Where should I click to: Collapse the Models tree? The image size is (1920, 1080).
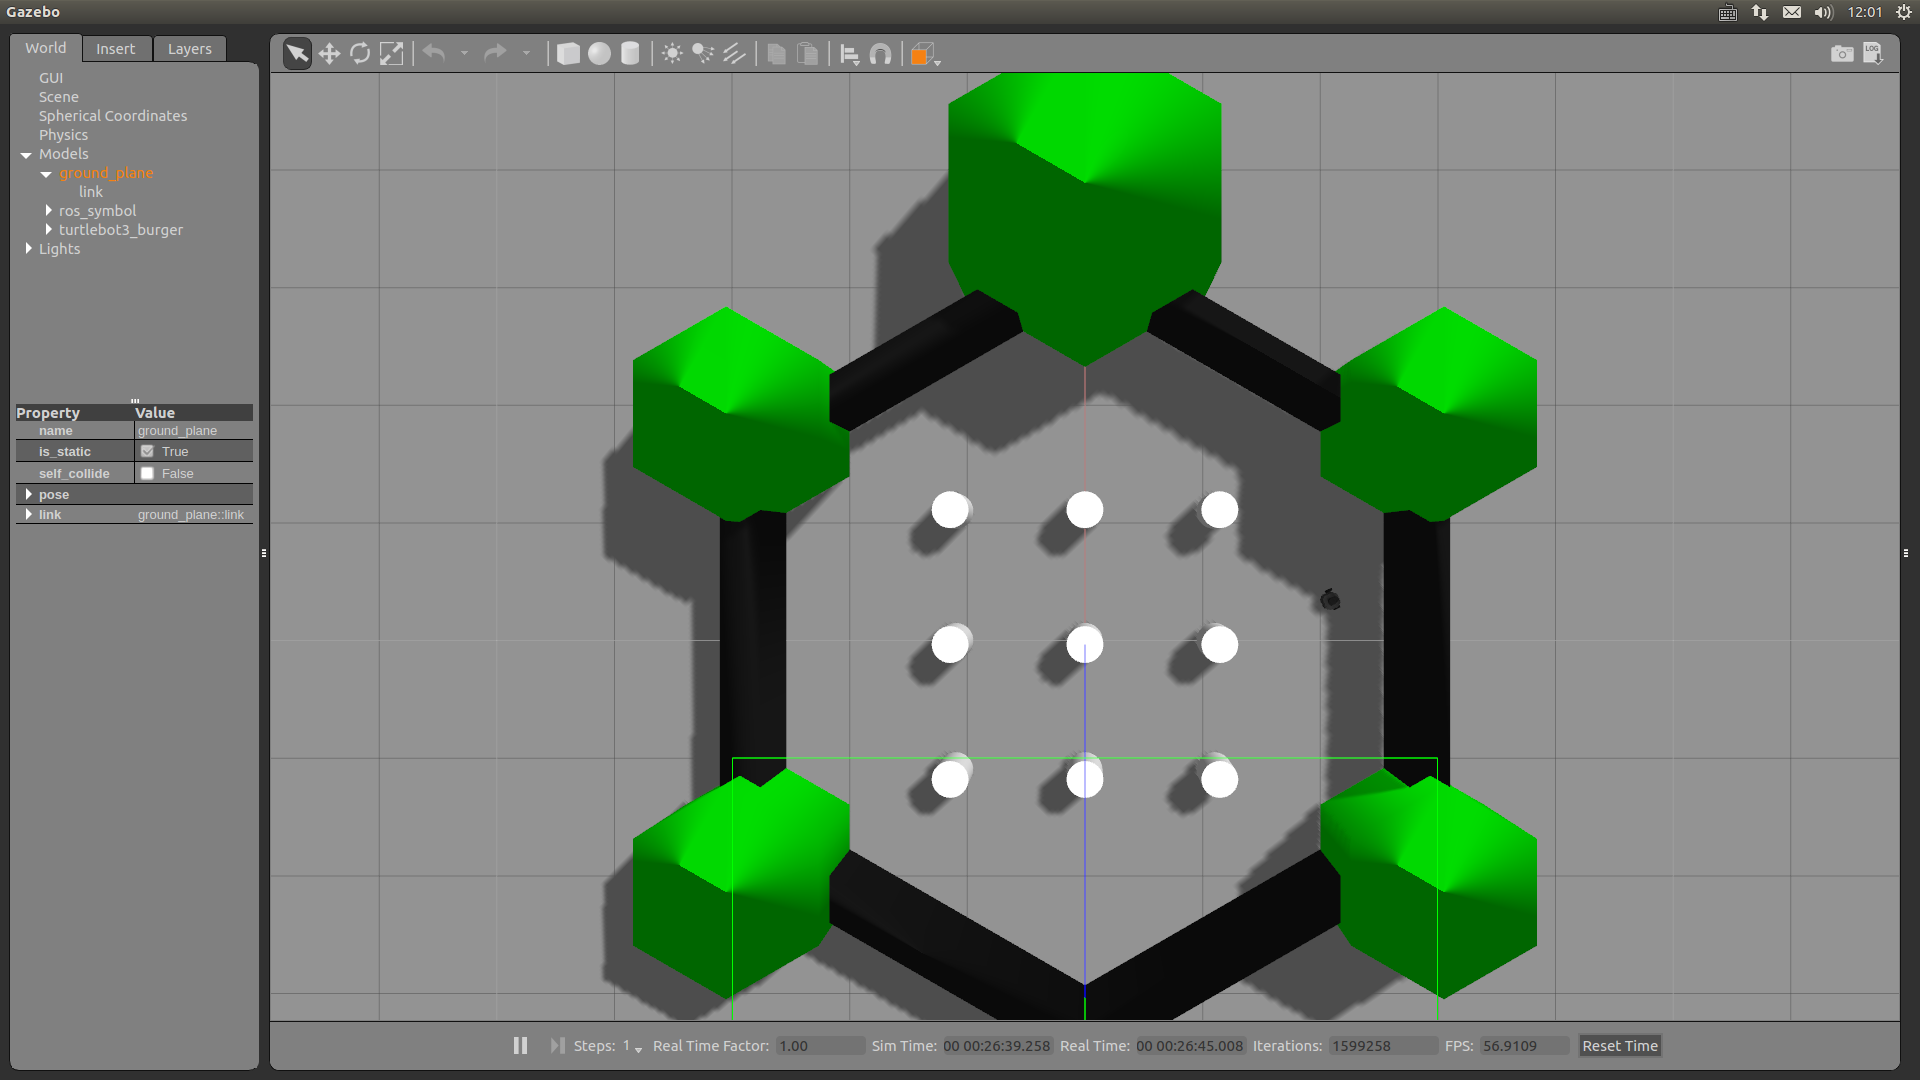click(26, 154)
